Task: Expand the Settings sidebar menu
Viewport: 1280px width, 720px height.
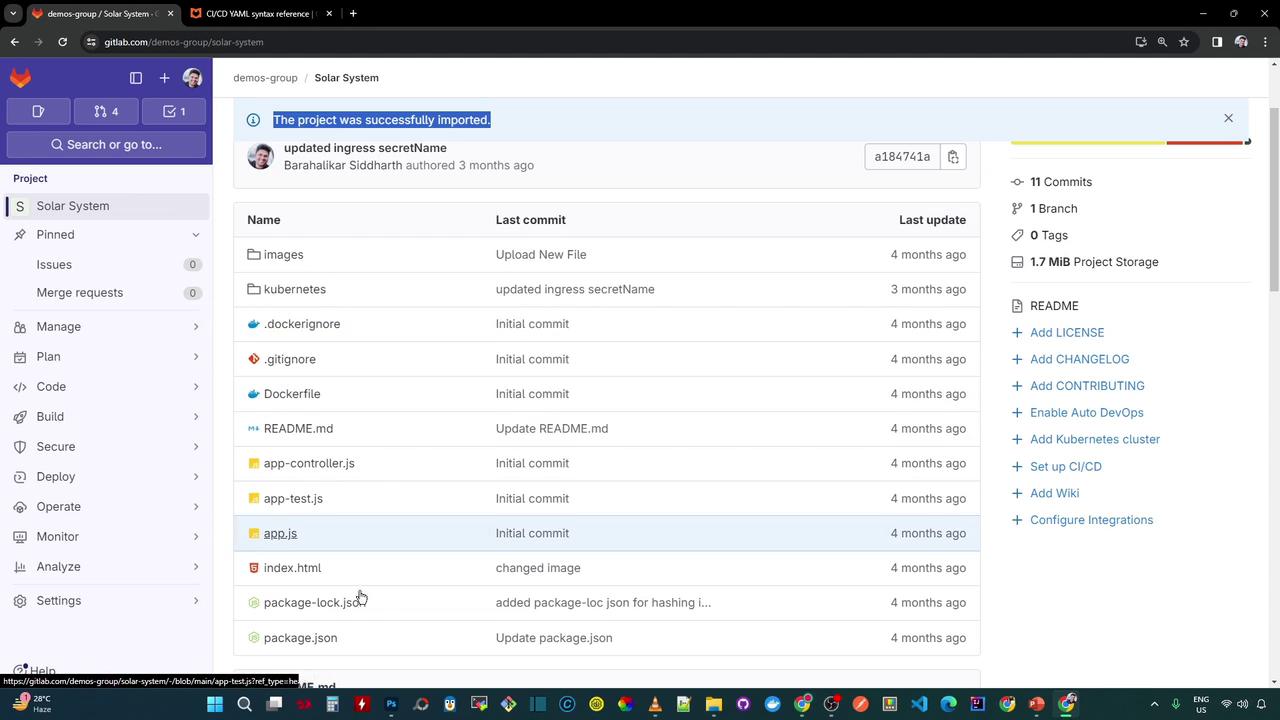Action: (59, 601)
